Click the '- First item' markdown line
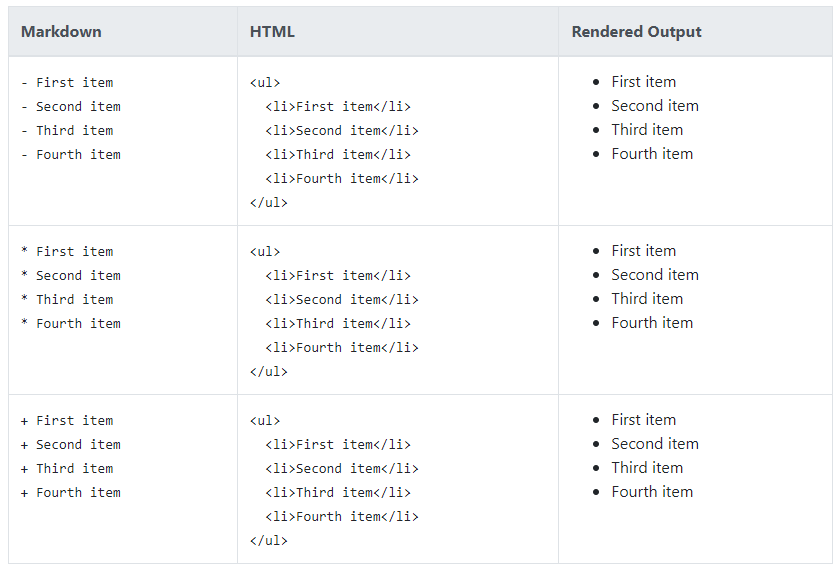The width and height of the screenshot is (838, 564). (x=67, y=83)
